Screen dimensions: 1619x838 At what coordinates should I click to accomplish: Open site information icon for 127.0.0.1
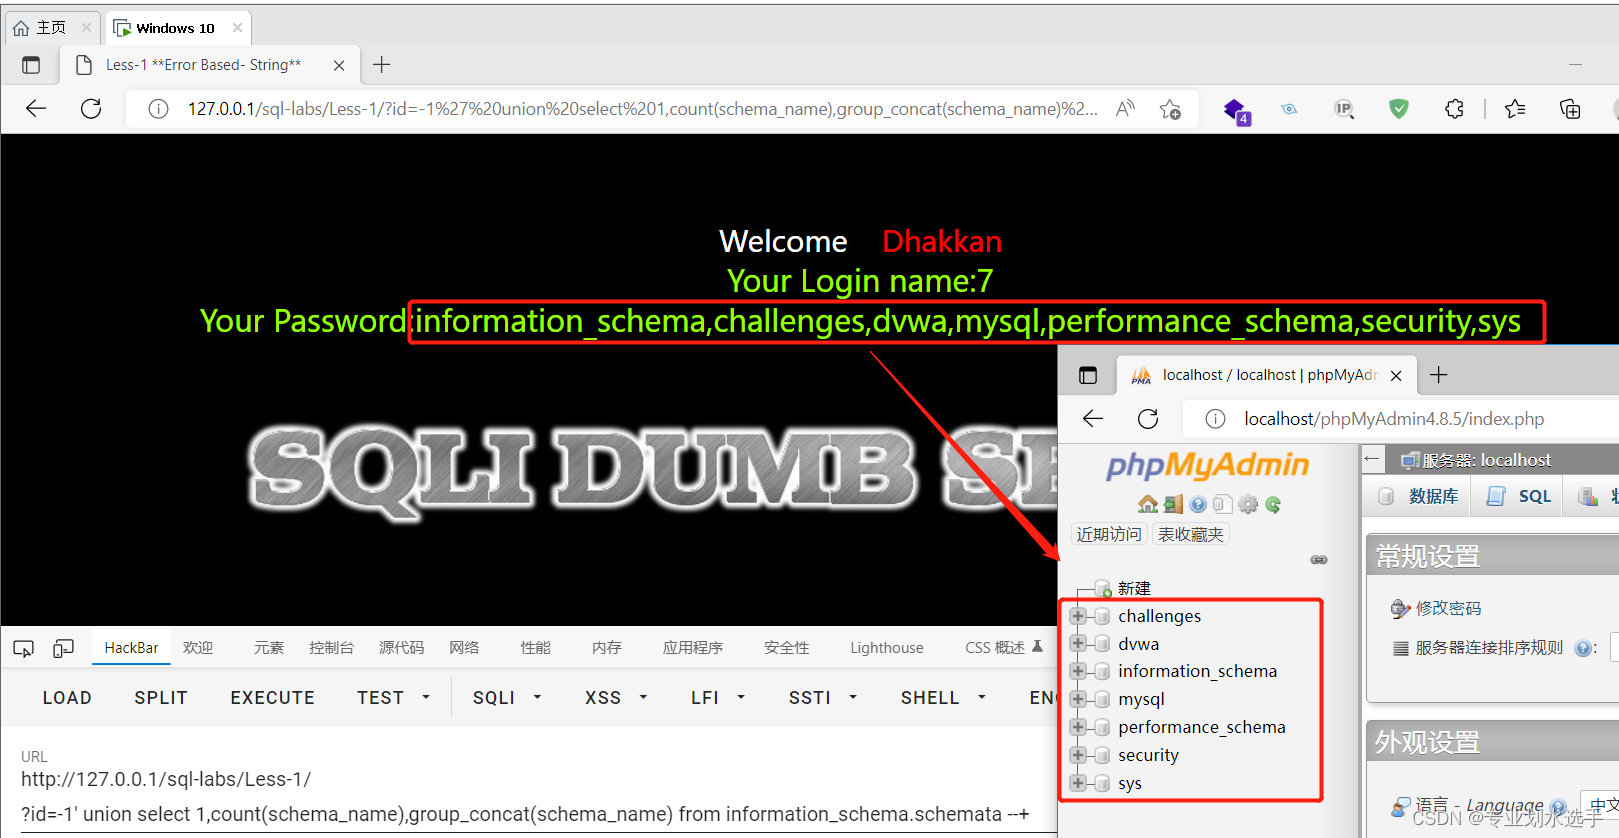coord(158,109)
